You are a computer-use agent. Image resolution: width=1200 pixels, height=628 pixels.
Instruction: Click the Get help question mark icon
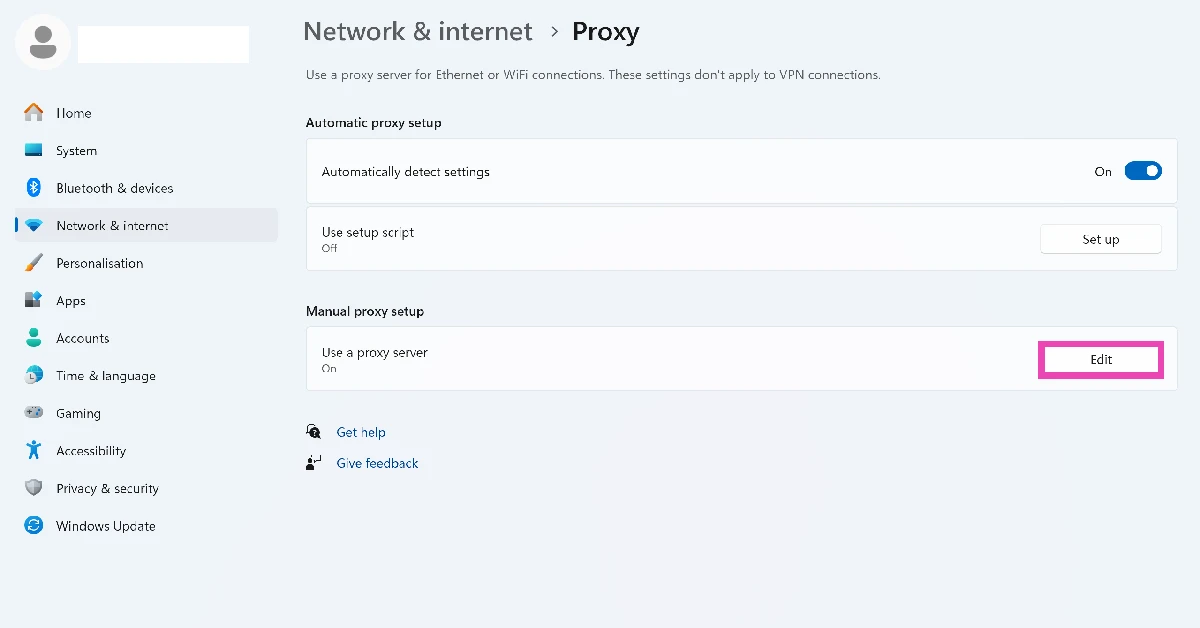click(314, 431)
